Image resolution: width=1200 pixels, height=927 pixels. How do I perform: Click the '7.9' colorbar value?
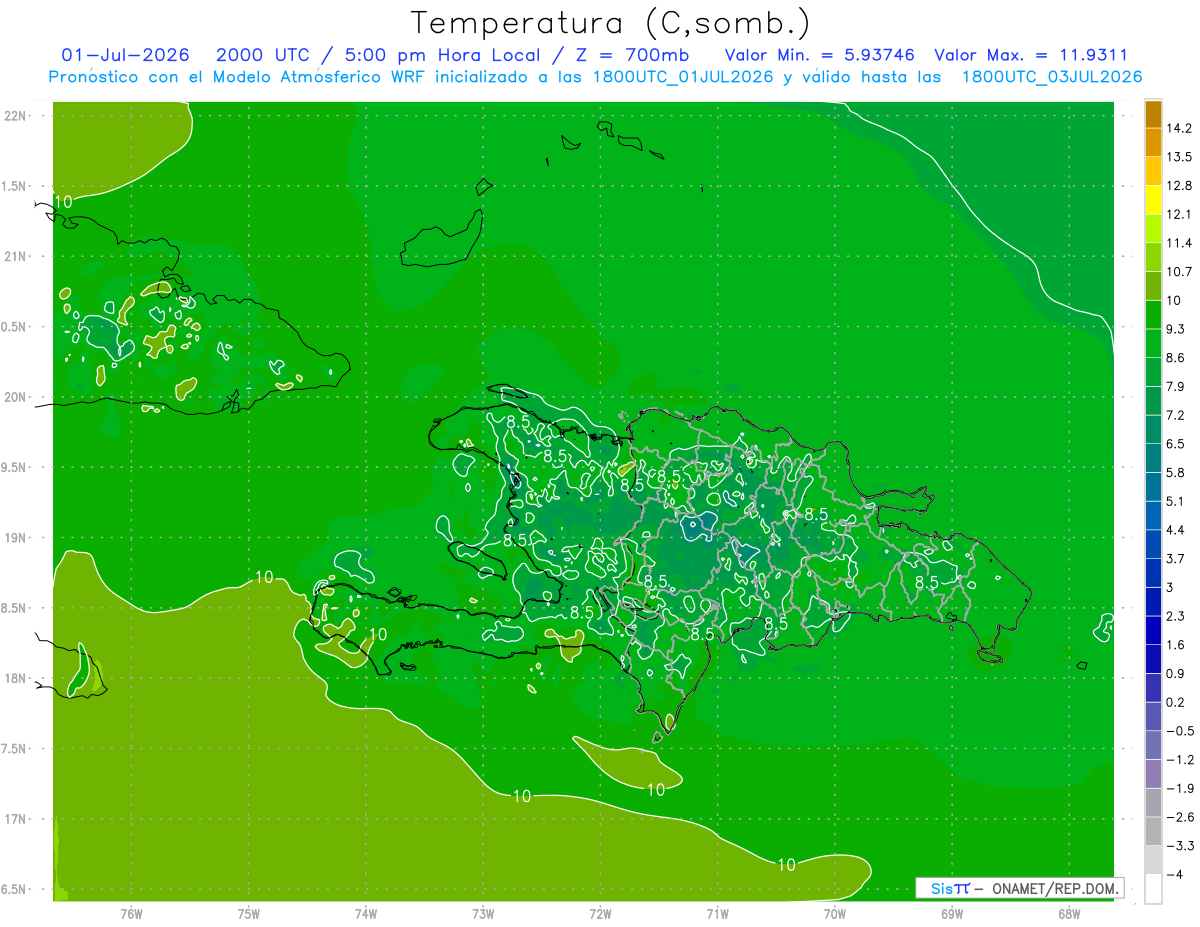click(1175, 386)
